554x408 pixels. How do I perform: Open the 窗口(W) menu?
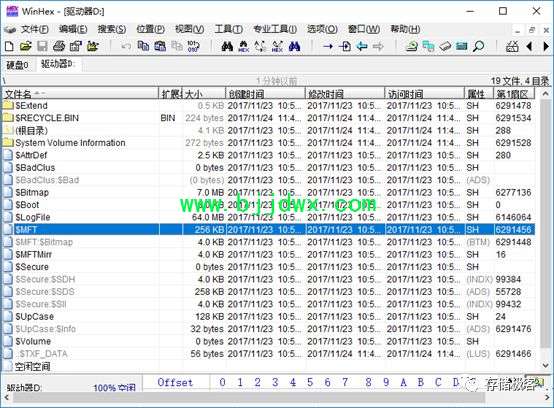coord(364,29)
